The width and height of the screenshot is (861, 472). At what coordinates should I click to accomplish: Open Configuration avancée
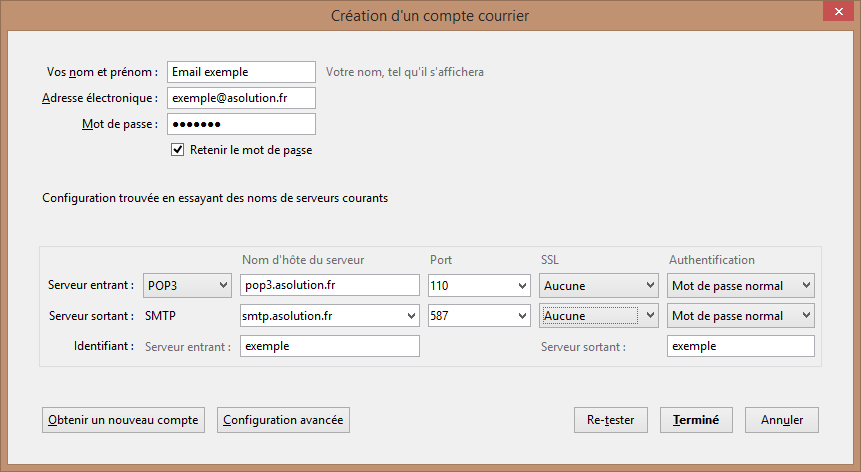(283, 420)
